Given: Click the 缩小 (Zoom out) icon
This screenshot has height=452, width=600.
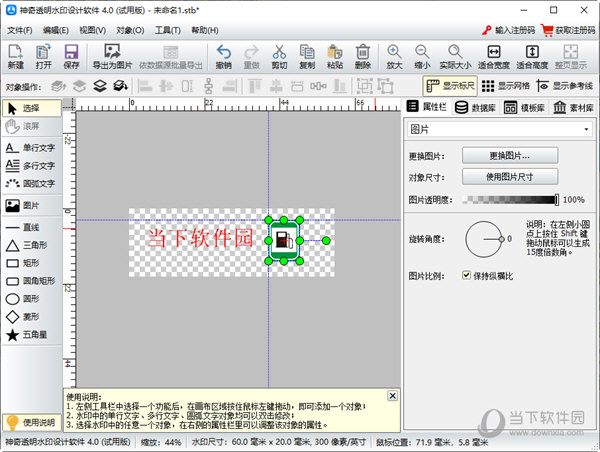Looking at the screenshot, I should [422, 57].
